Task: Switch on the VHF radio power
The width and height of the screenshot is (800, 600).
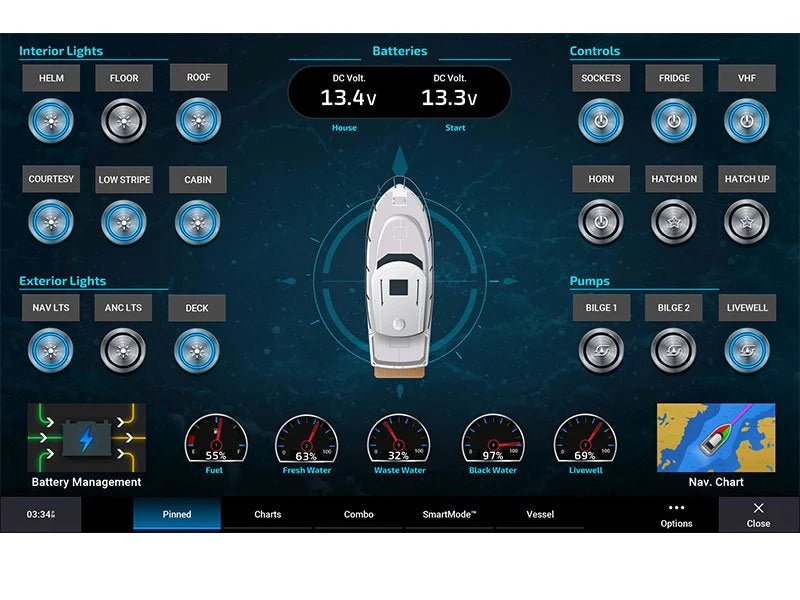Action: [x=747, y=120]
